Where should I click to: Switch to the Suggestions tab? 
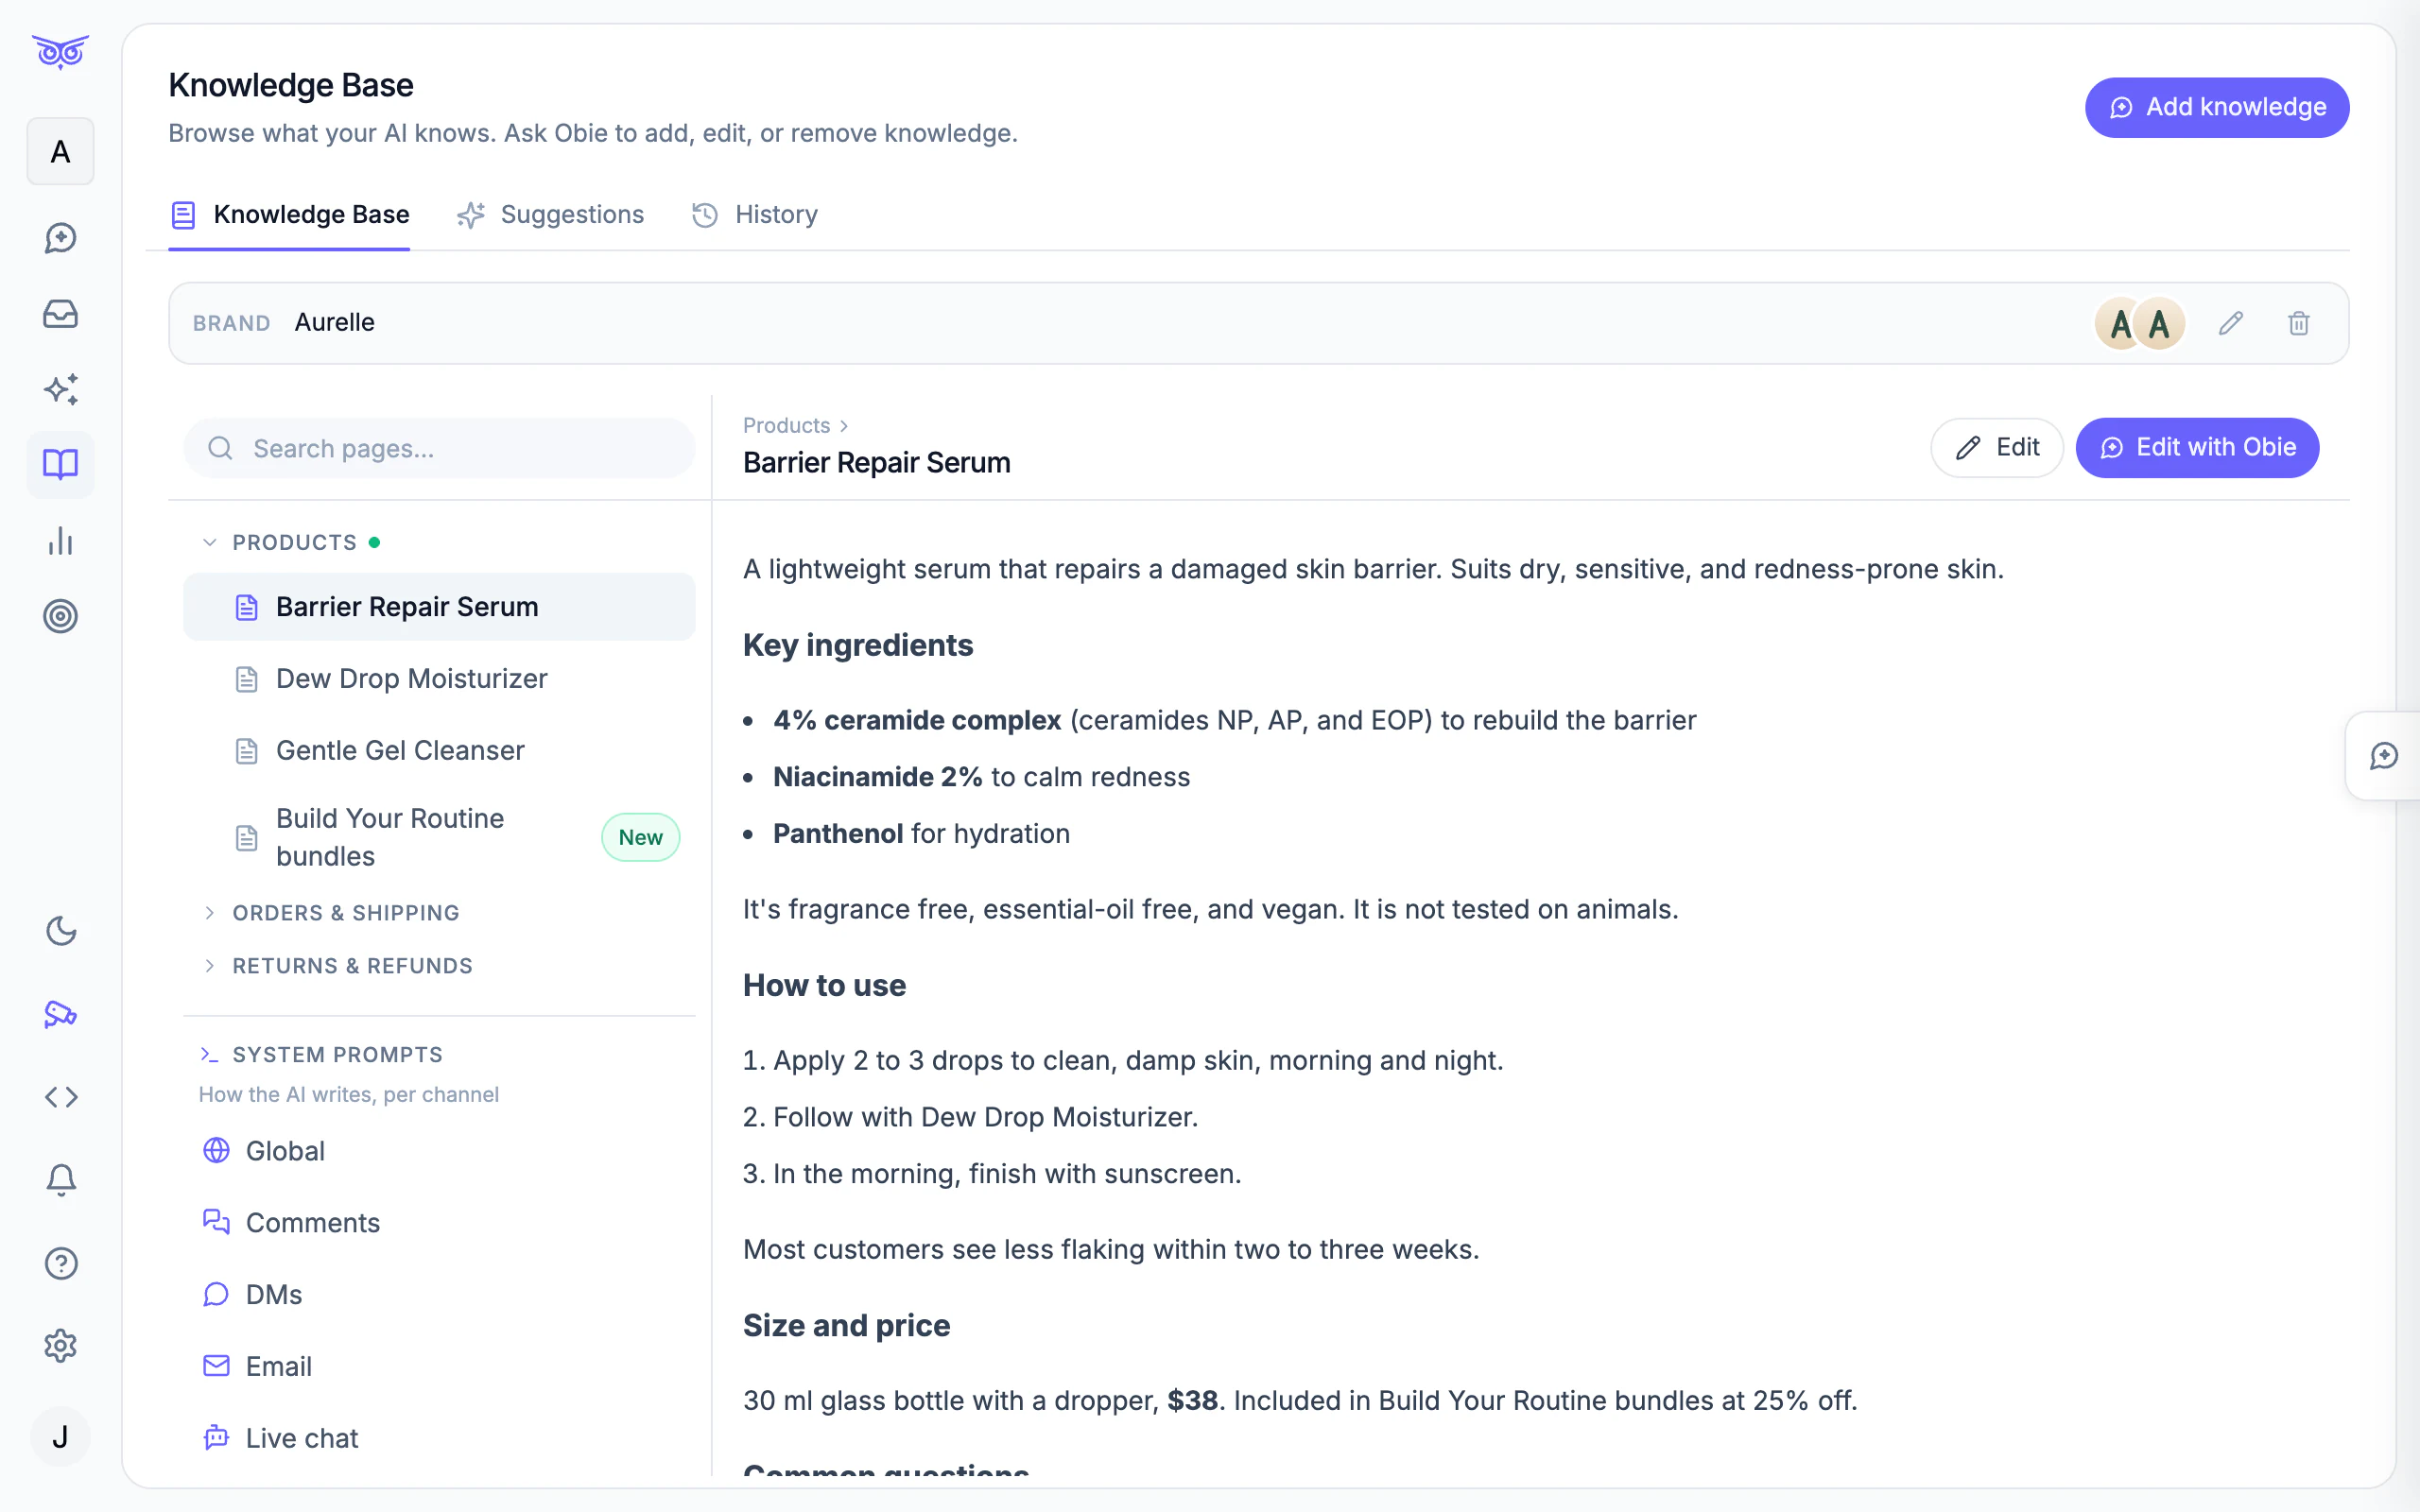[x=550, y=215]
